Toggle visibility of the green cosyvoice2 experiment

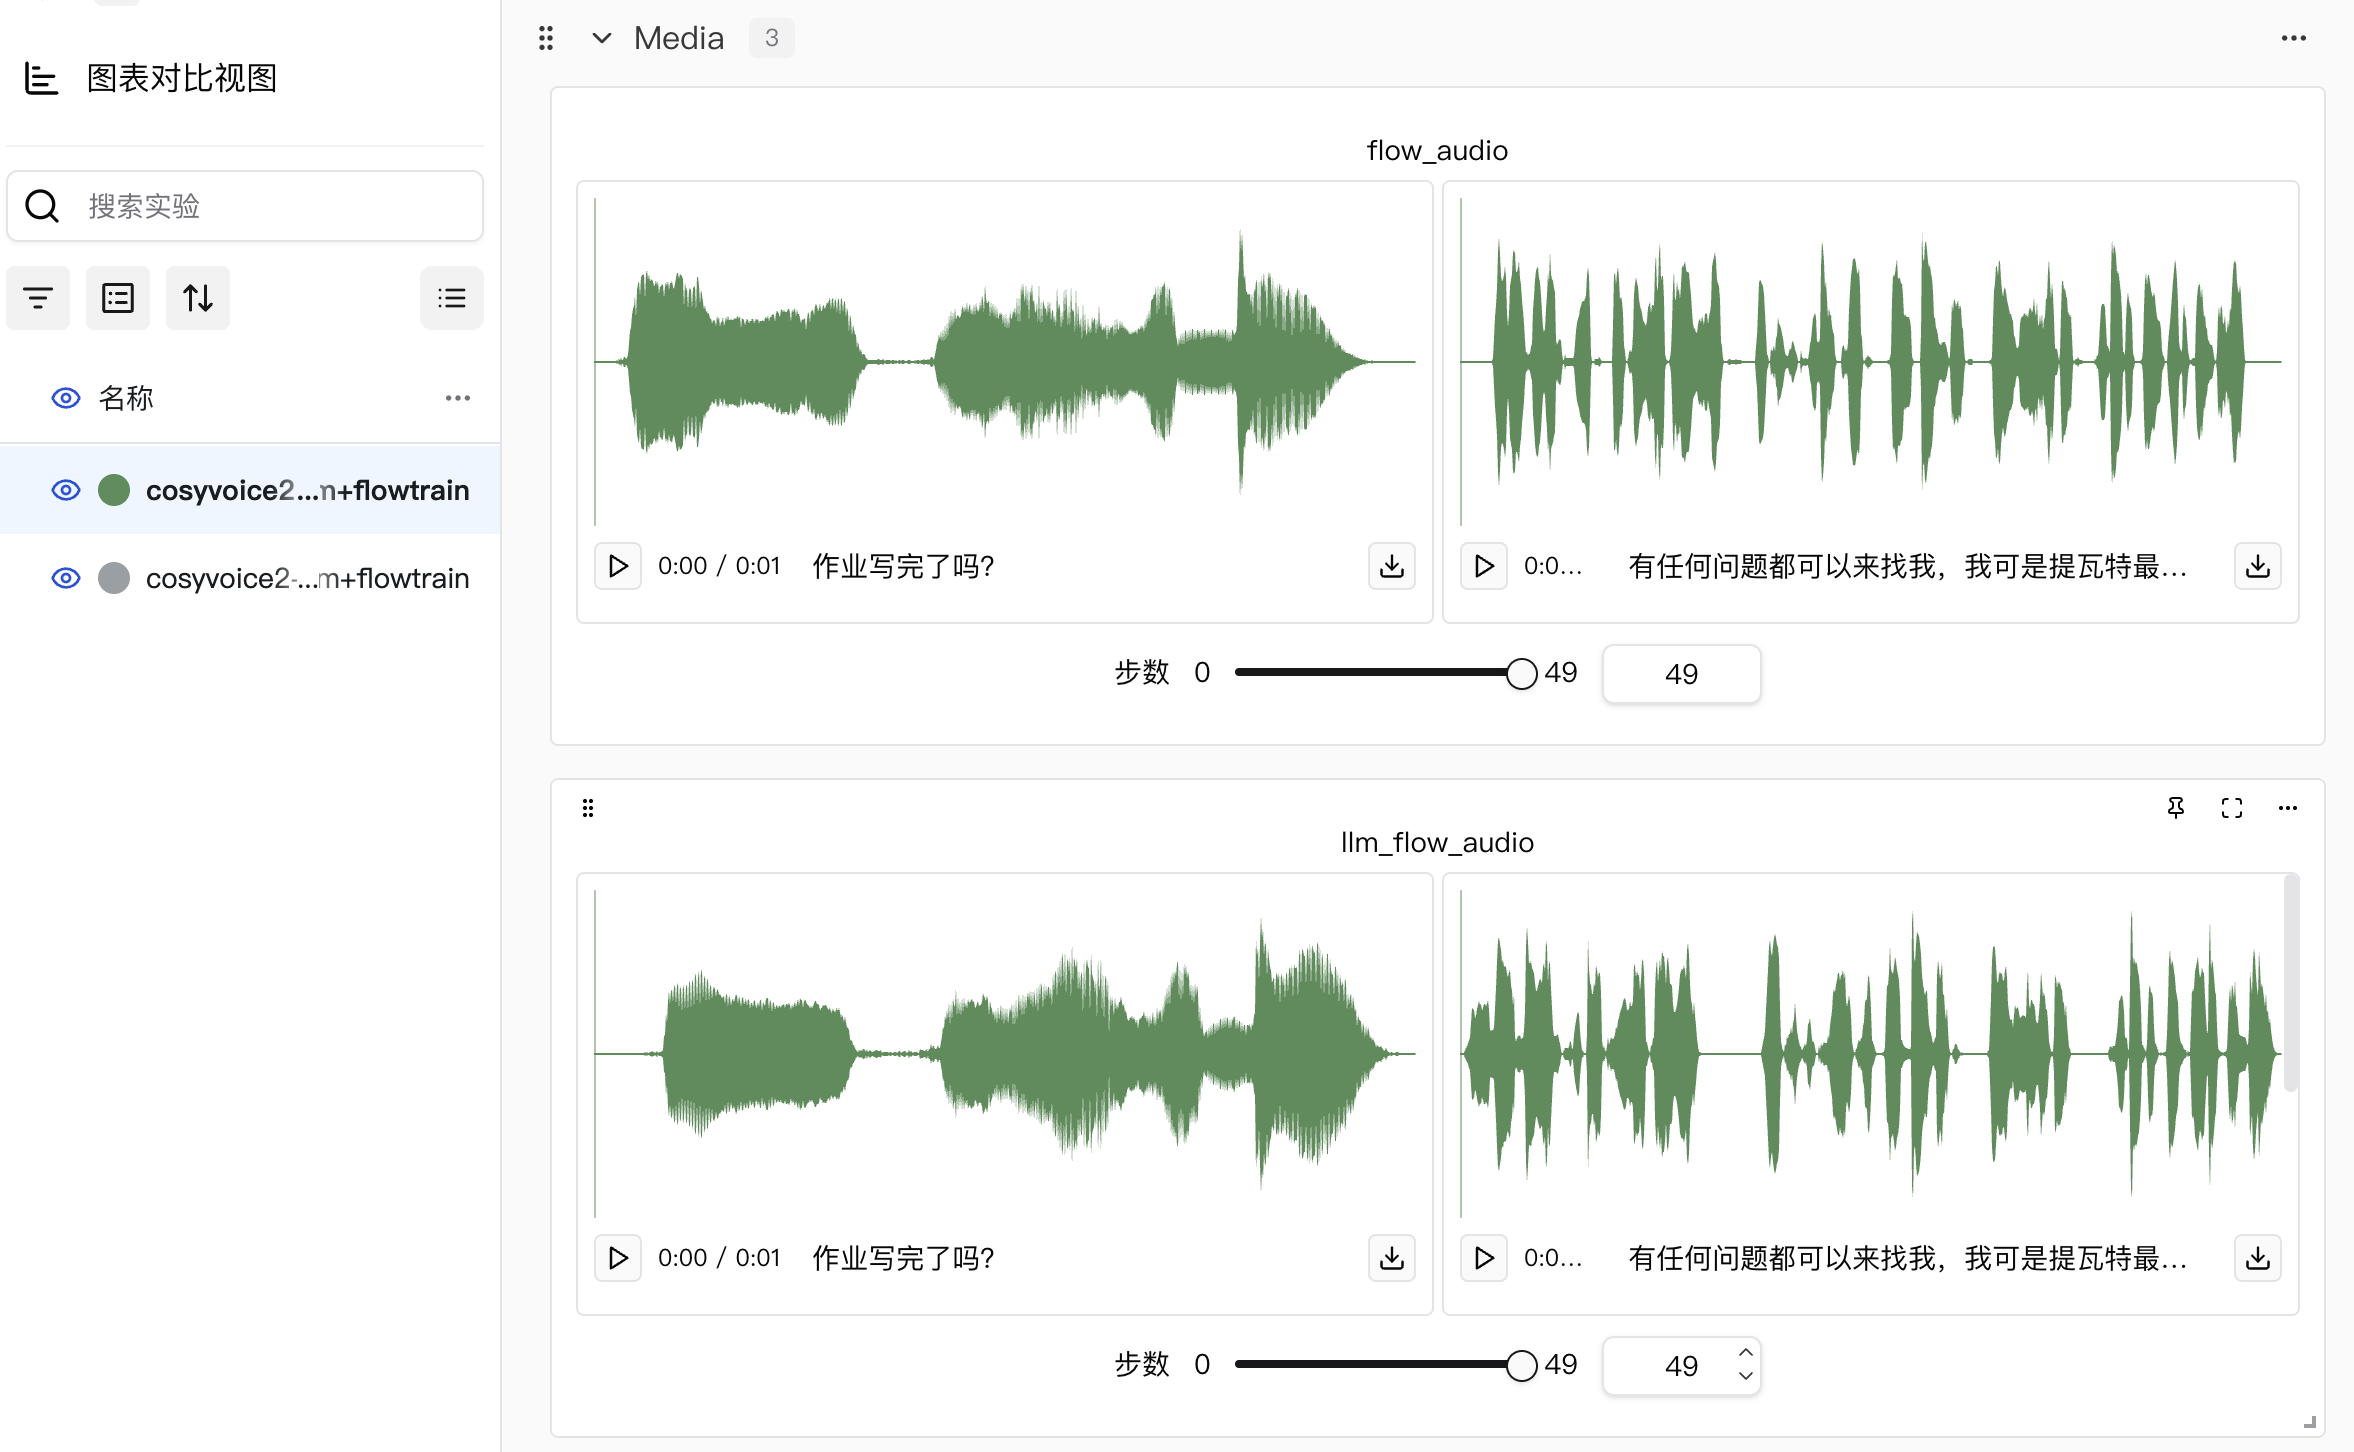click(66, 490)
